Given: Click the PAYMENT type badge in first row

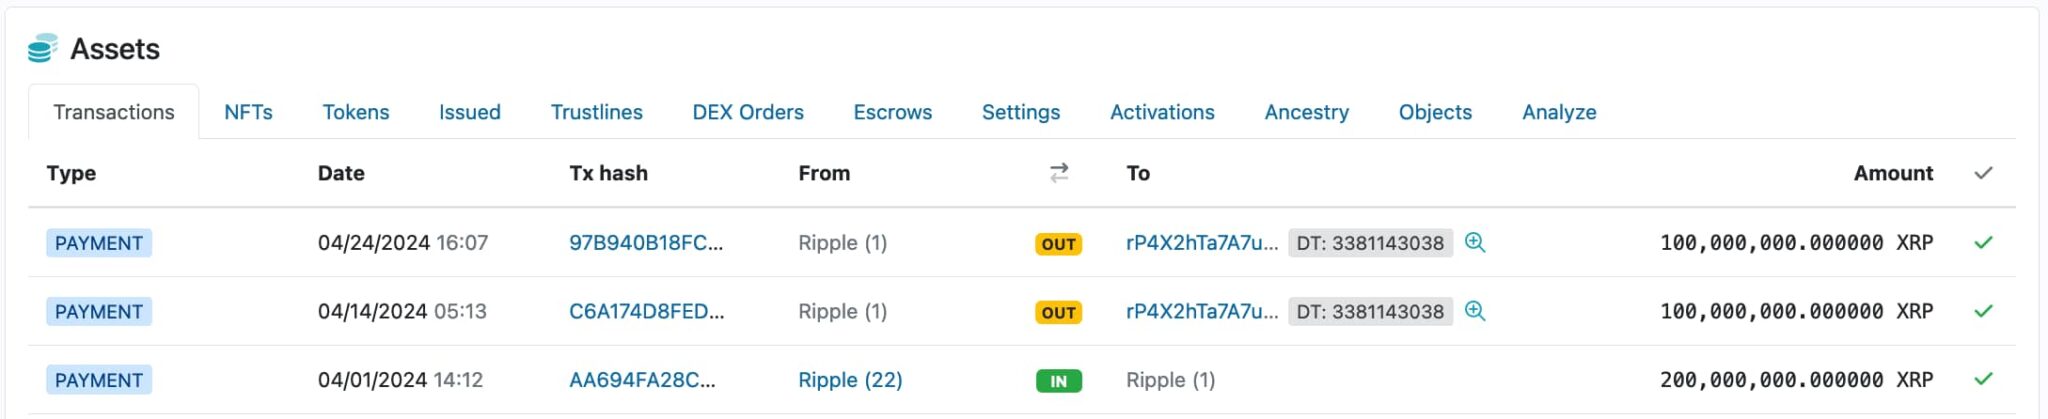Looking at the screenshot, I should coord(98,243).
